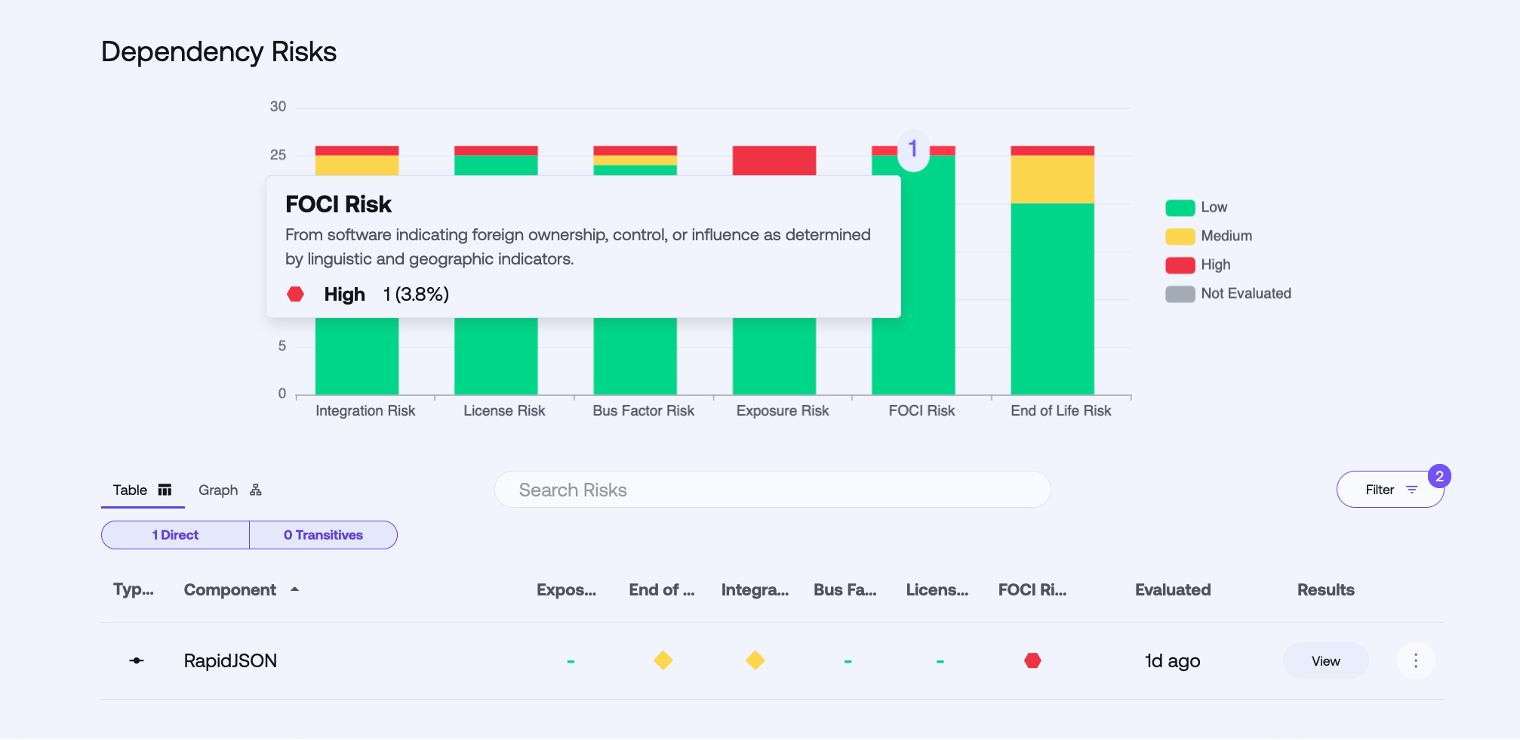Click the red High hexagon in tooltip

[296, 294]
